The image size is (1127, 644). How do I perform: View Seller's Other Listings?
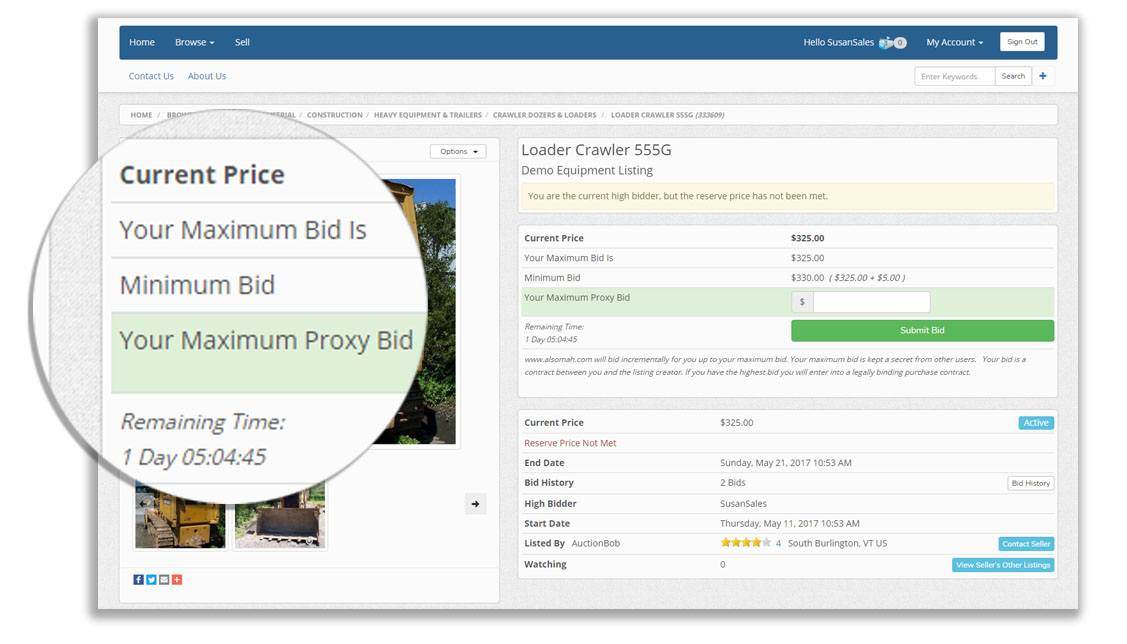[x=1004, y=564]
